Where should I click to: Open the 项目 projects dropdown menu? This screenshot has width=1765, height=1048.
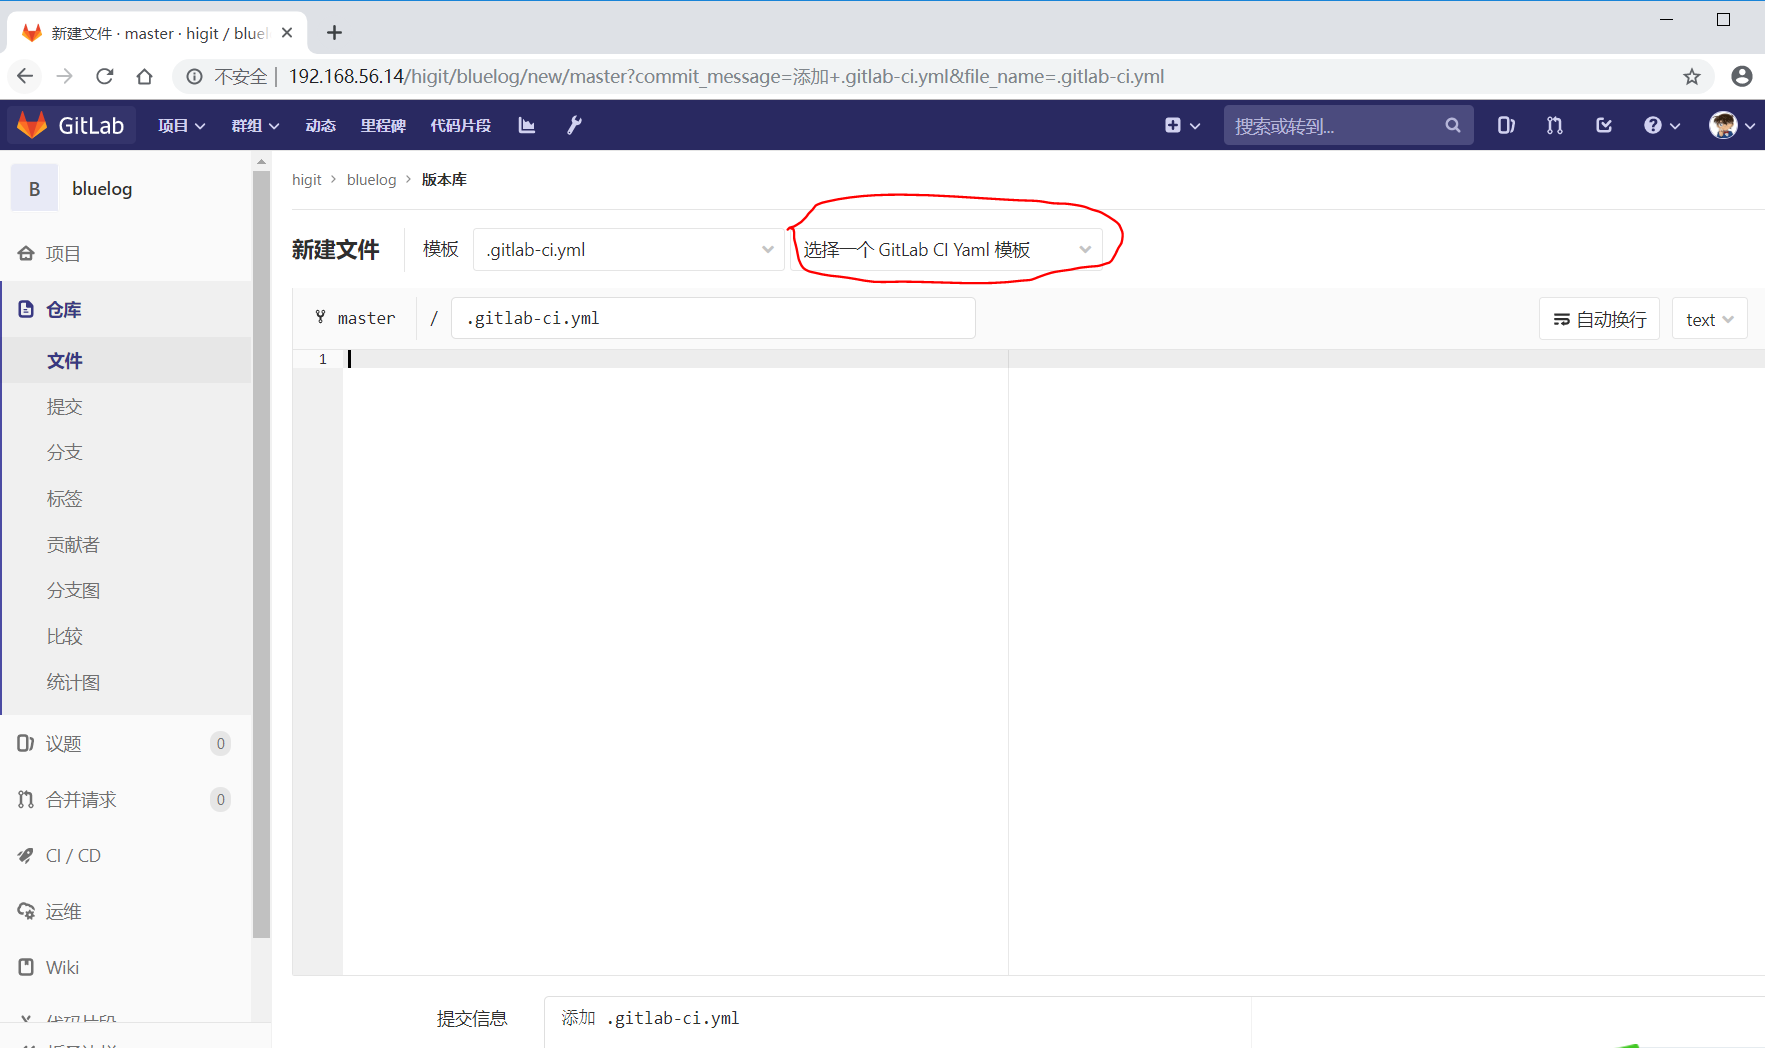[182, 125]
